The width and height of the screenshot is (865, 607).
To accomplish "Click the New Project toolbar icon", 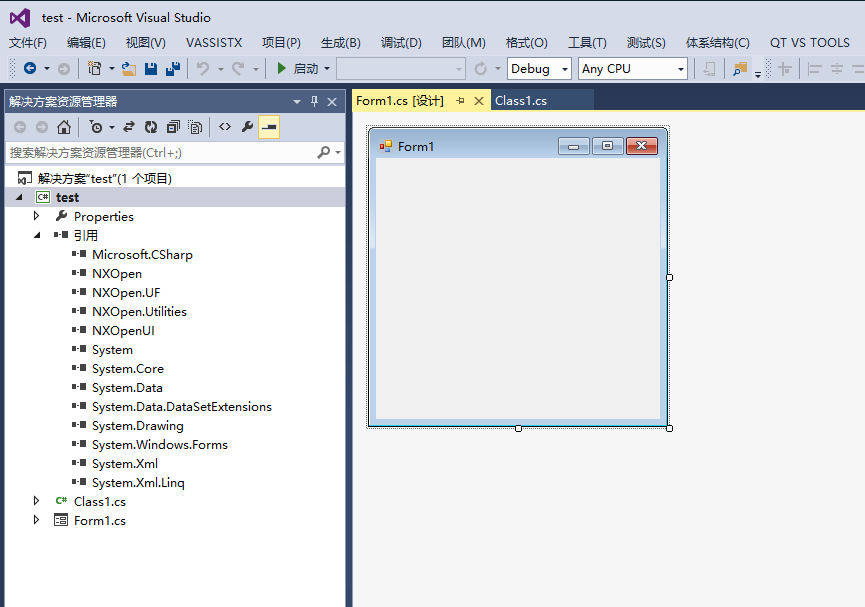I will click(x=95, y=68).
